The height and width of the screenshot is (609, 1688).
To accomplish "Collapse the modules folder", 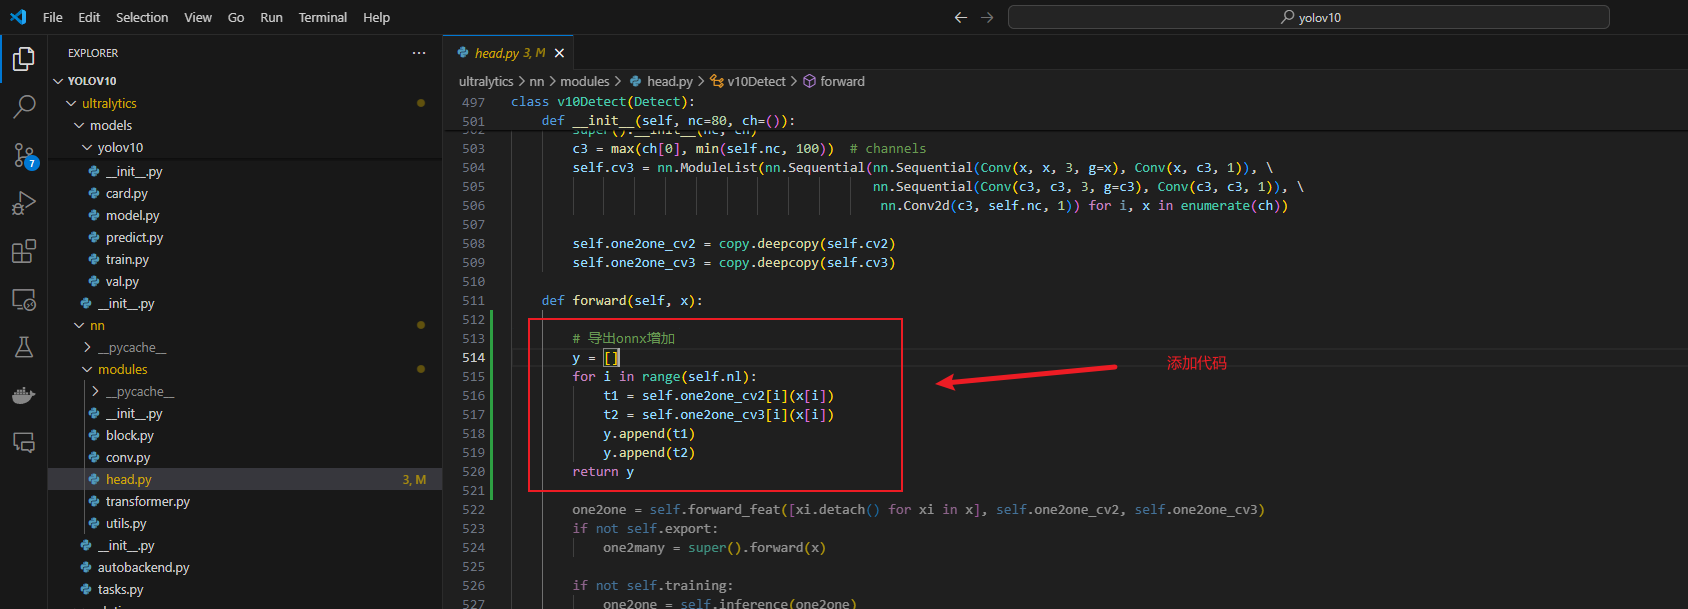I will 245,369.
